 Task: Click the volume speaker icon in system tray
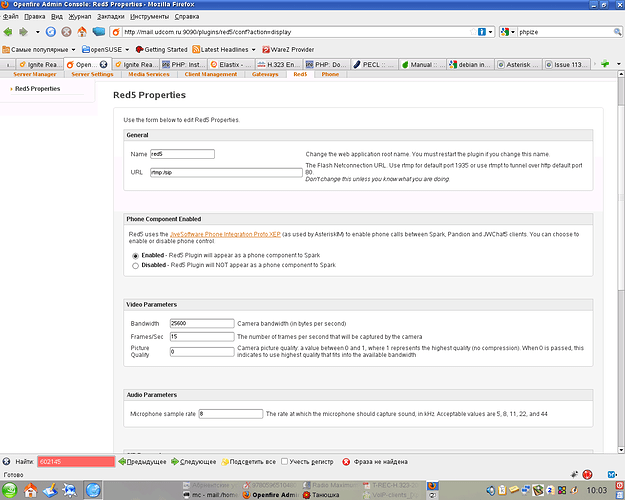click(491, 490)
